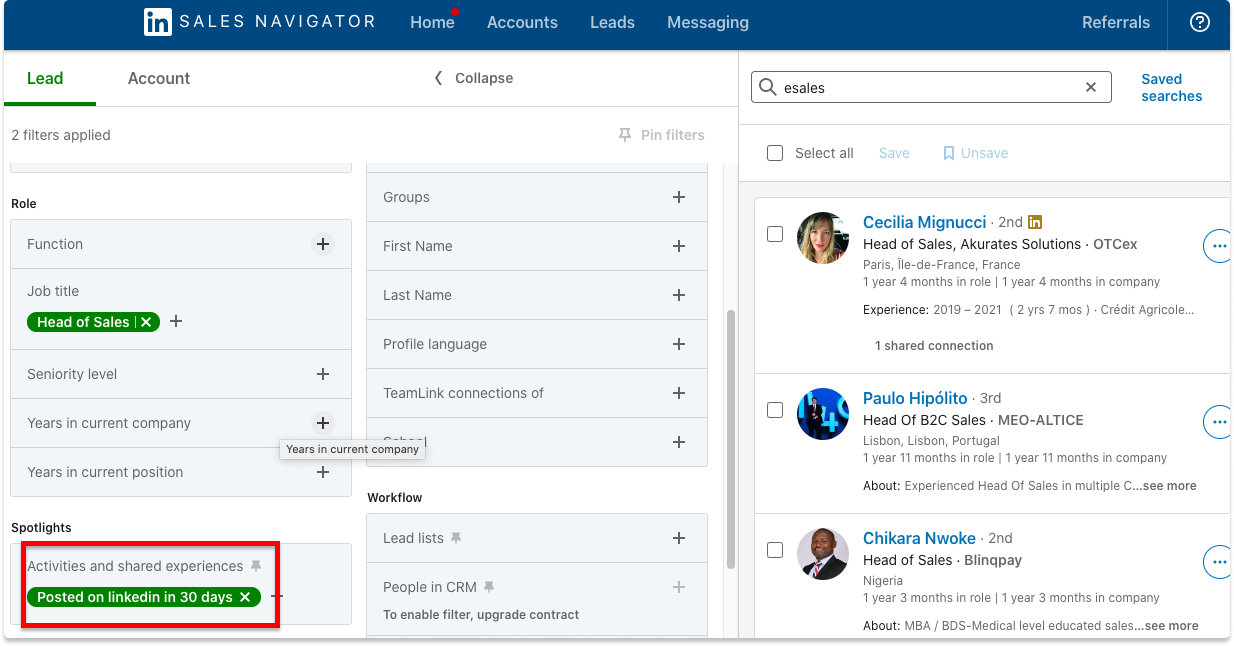1234x646 pixels.
Task: Click the Job title filter label
Action: 53,291
